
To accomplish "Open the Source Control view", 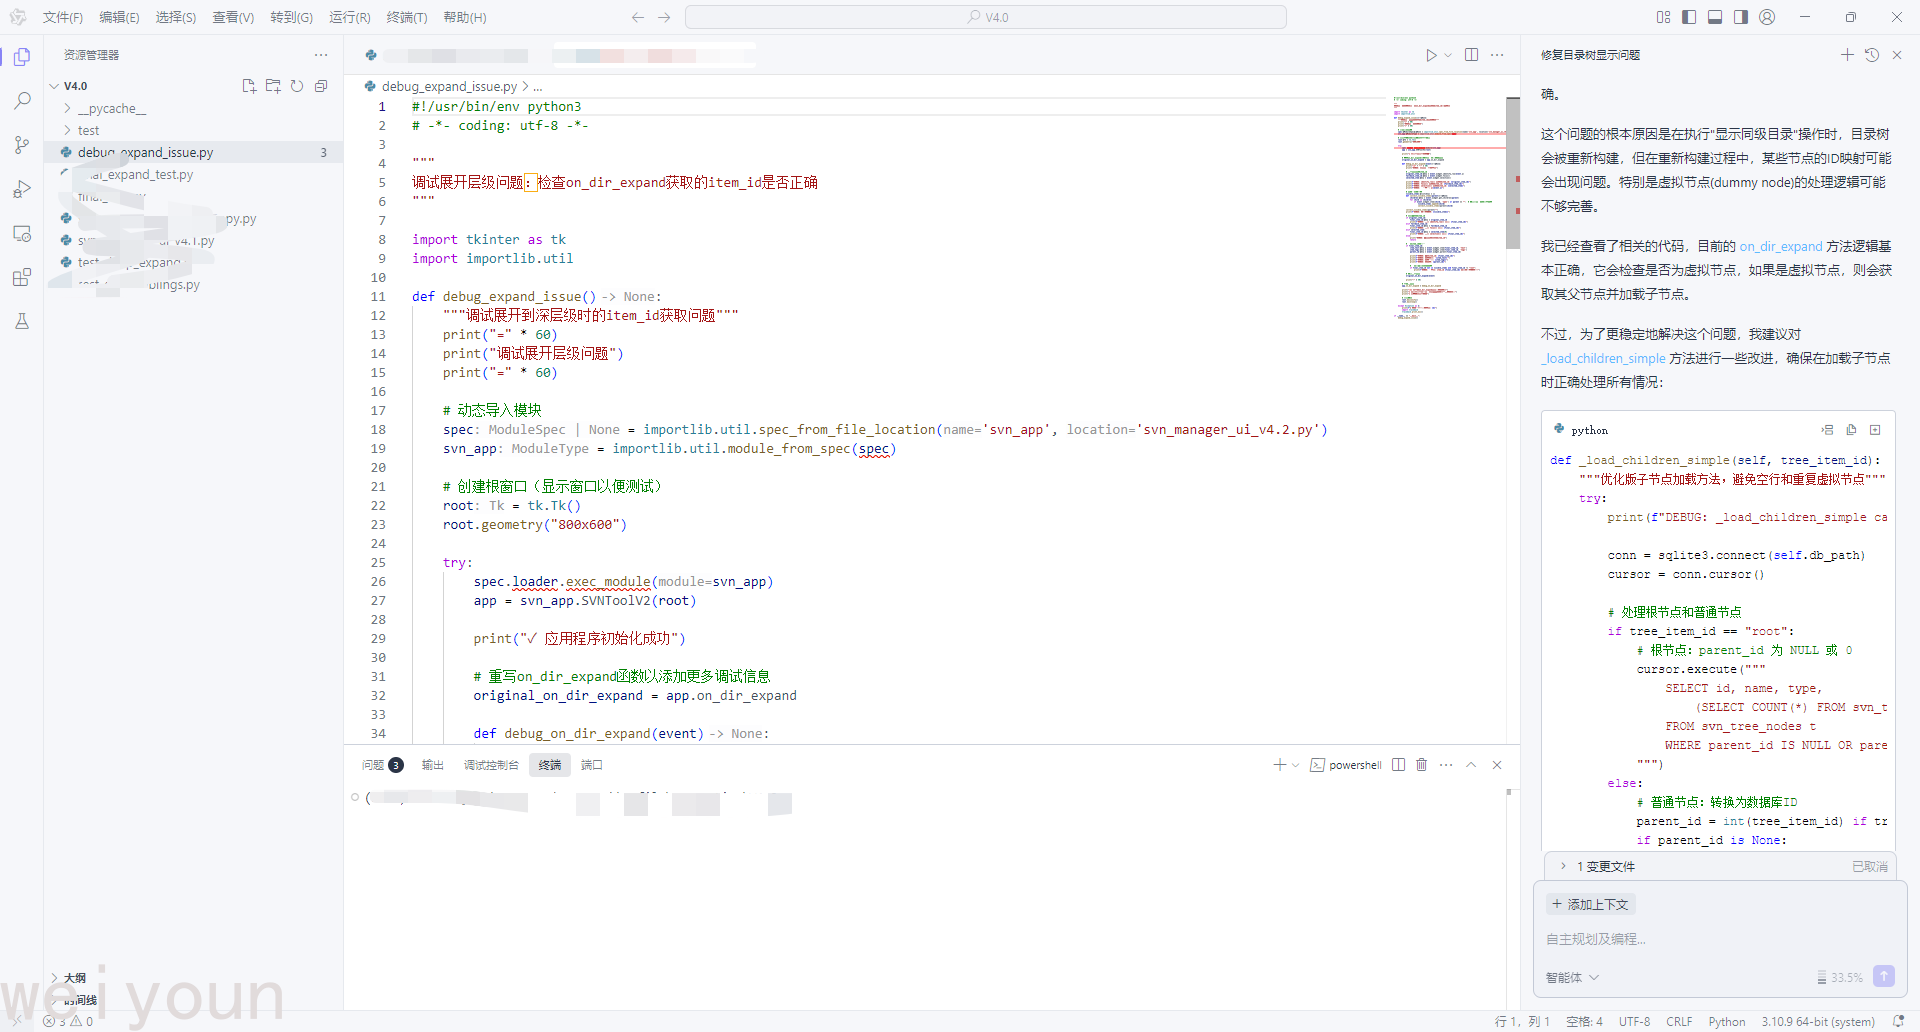I will [22, 145].
